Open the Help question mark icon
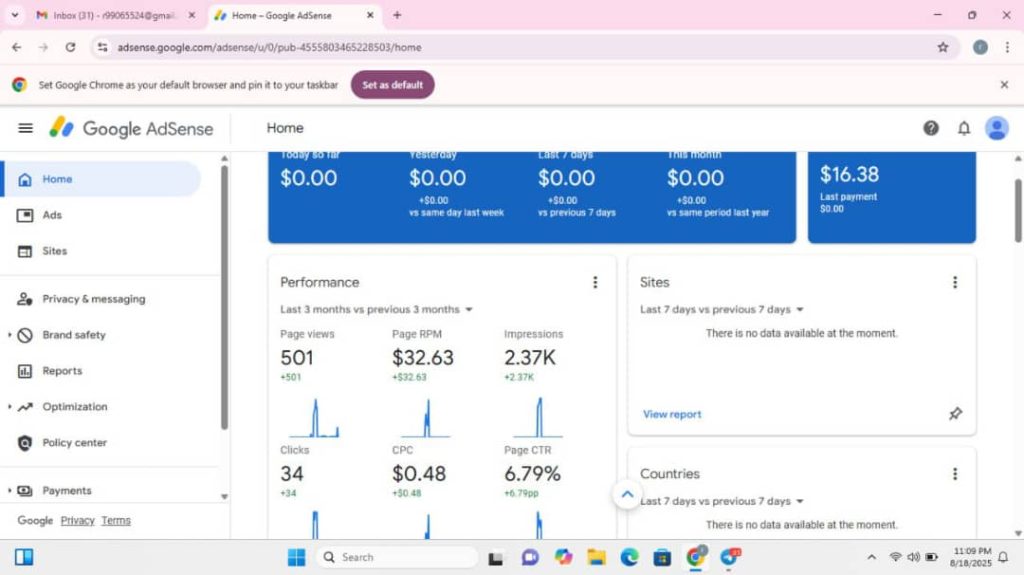1024x575 pixels. pyautogui.click(x=931, y=128)
